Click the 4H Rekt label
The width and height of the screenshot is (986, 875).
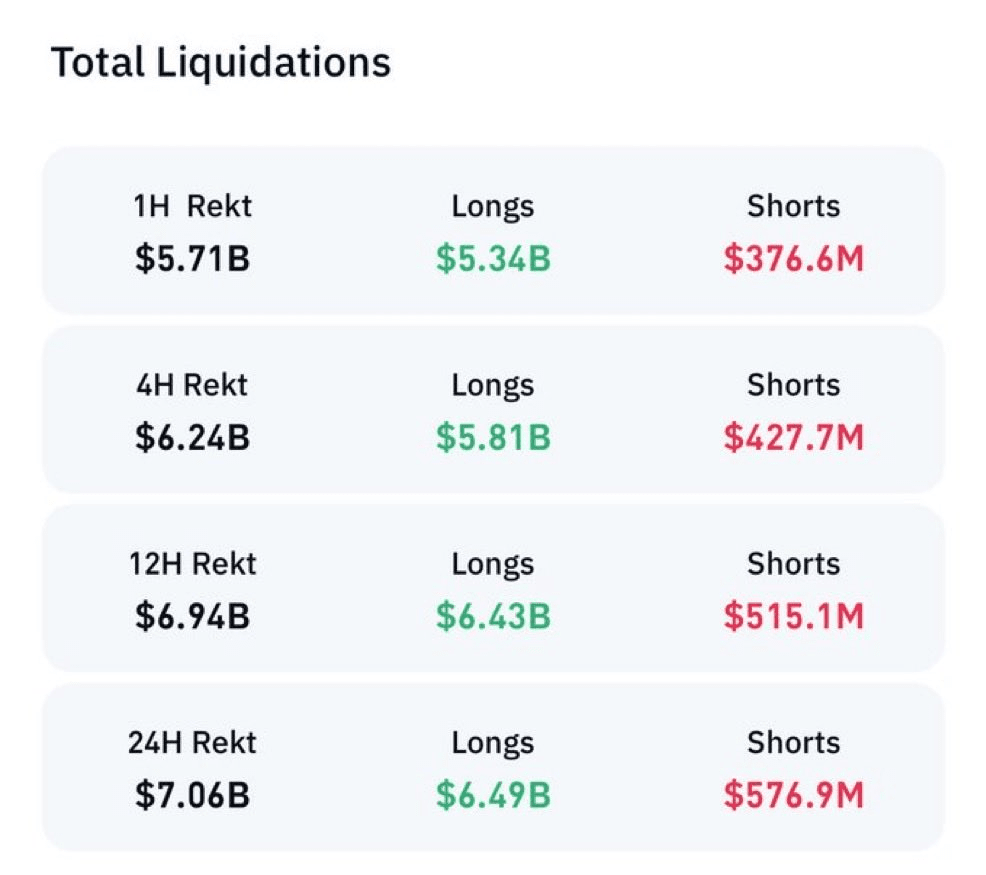click(192, 385)
